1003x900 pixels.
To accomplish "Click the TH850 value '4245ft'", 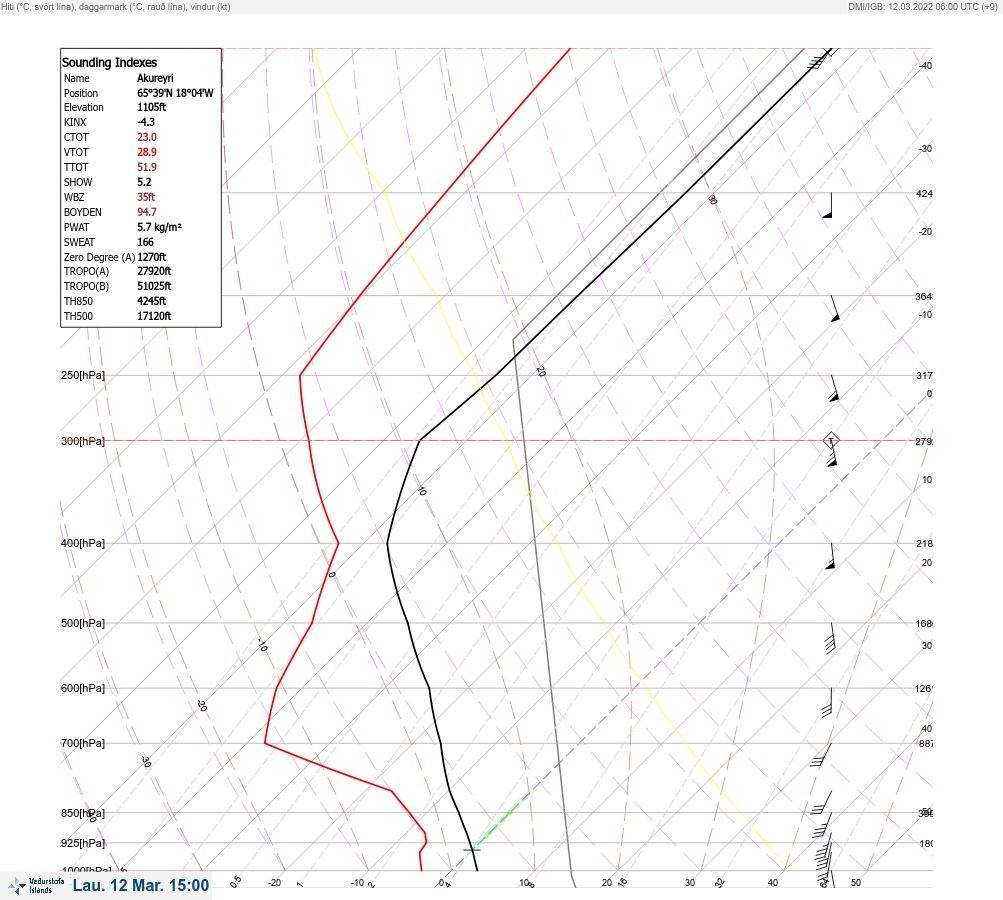I will pyautogui.click(x=152, y=301).
